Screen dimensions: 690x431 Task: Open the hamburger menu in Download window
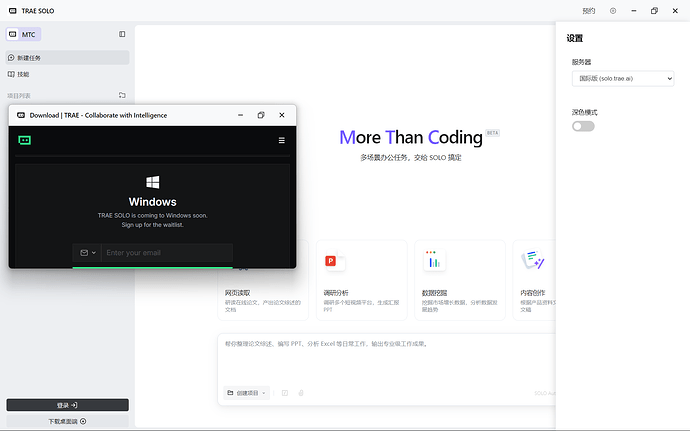point(282,140)
